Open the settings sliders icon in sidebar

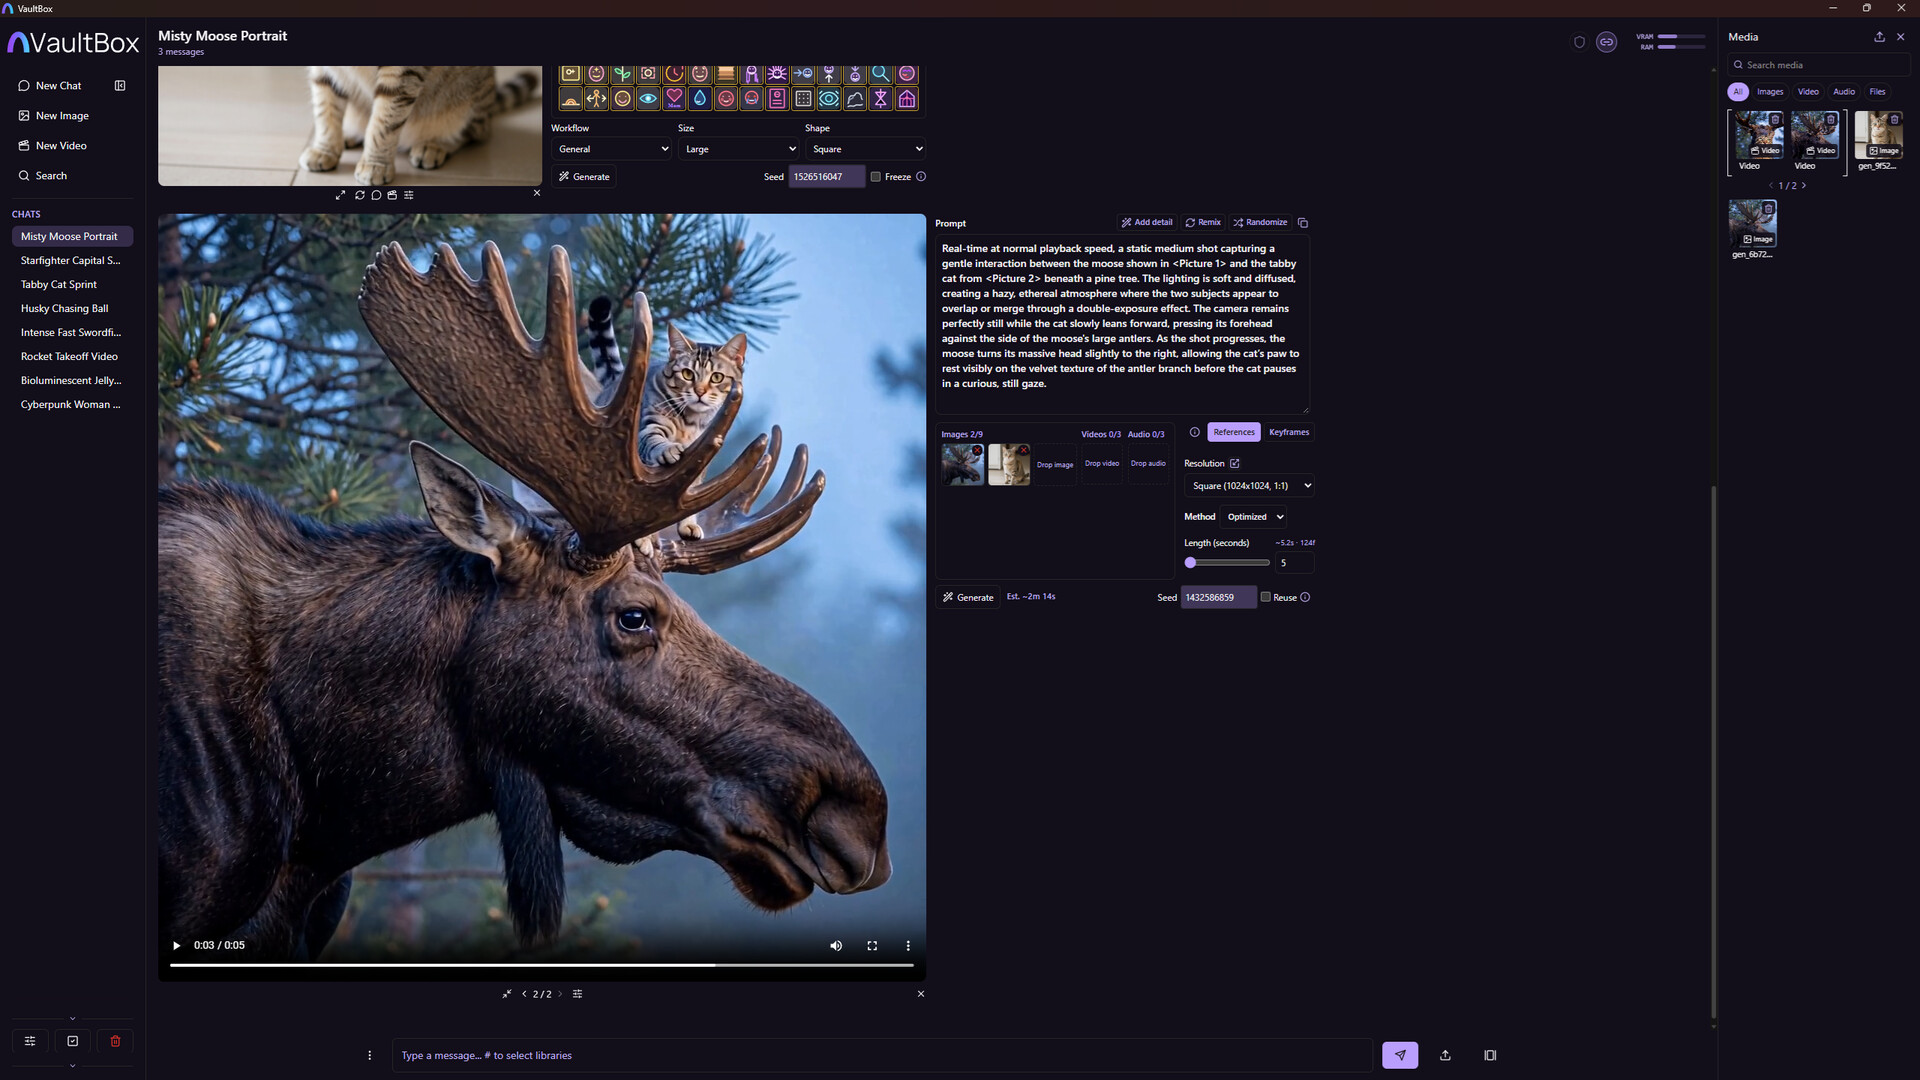click(30, 1041)
